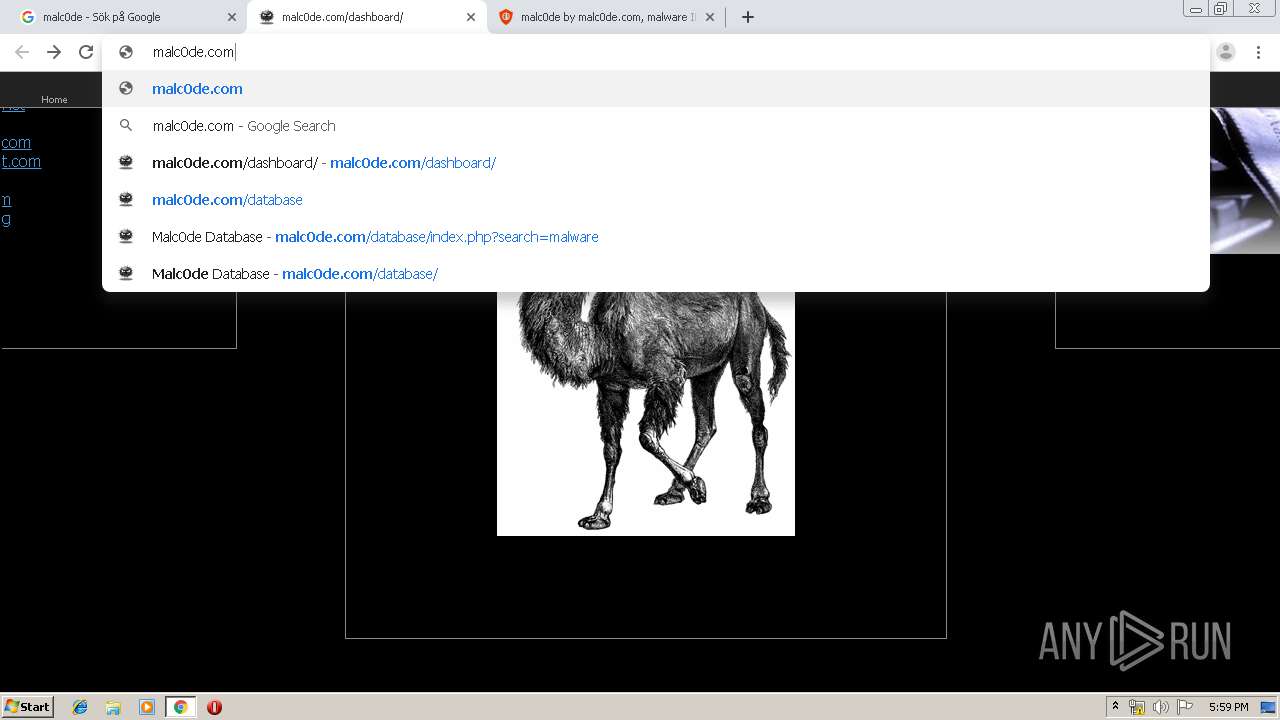Open the Chrome profile avatar

(1226, 52)
